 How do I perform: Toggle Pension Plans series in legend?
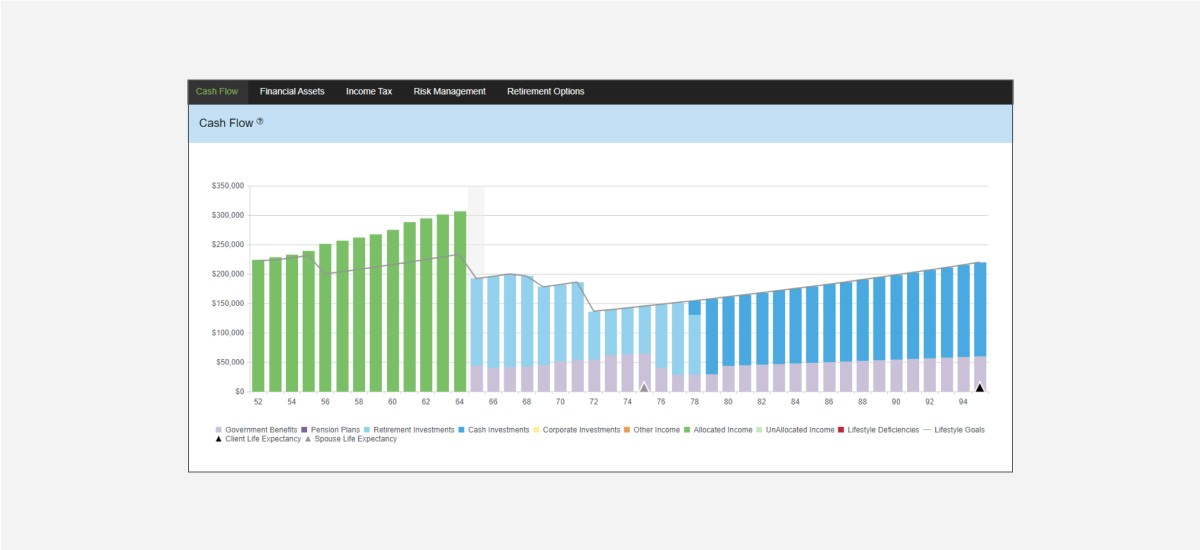tap(335, 430)
